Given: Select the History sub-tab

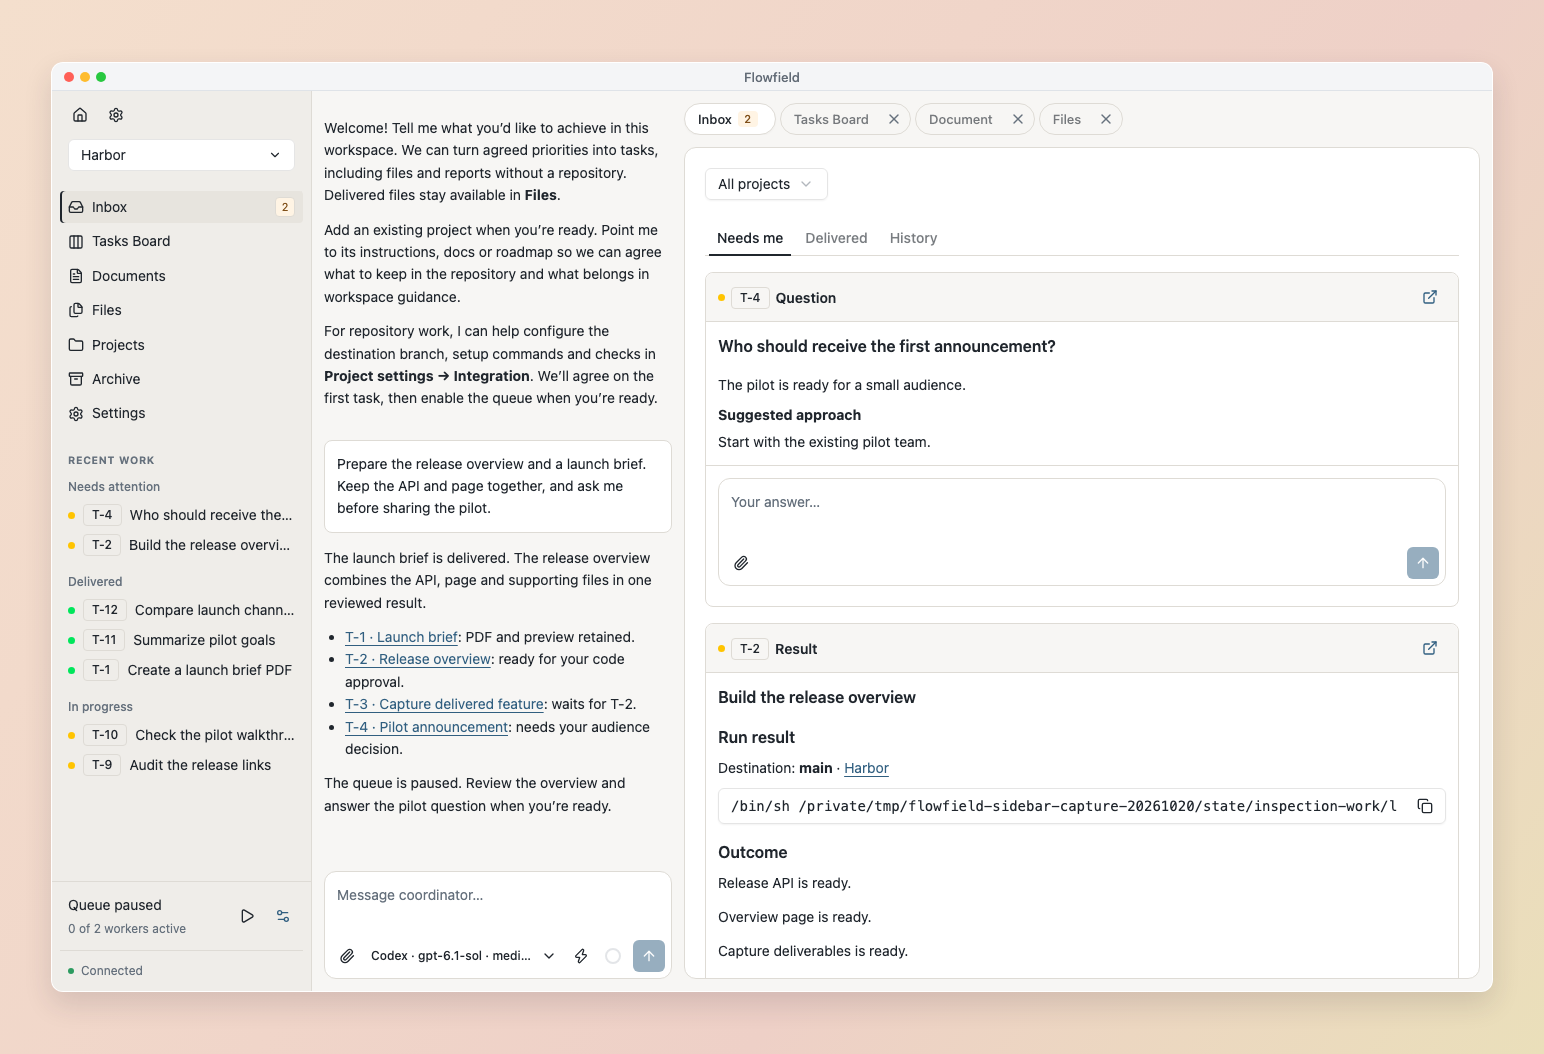Looking at the screenshot, I should pos(913,238).
